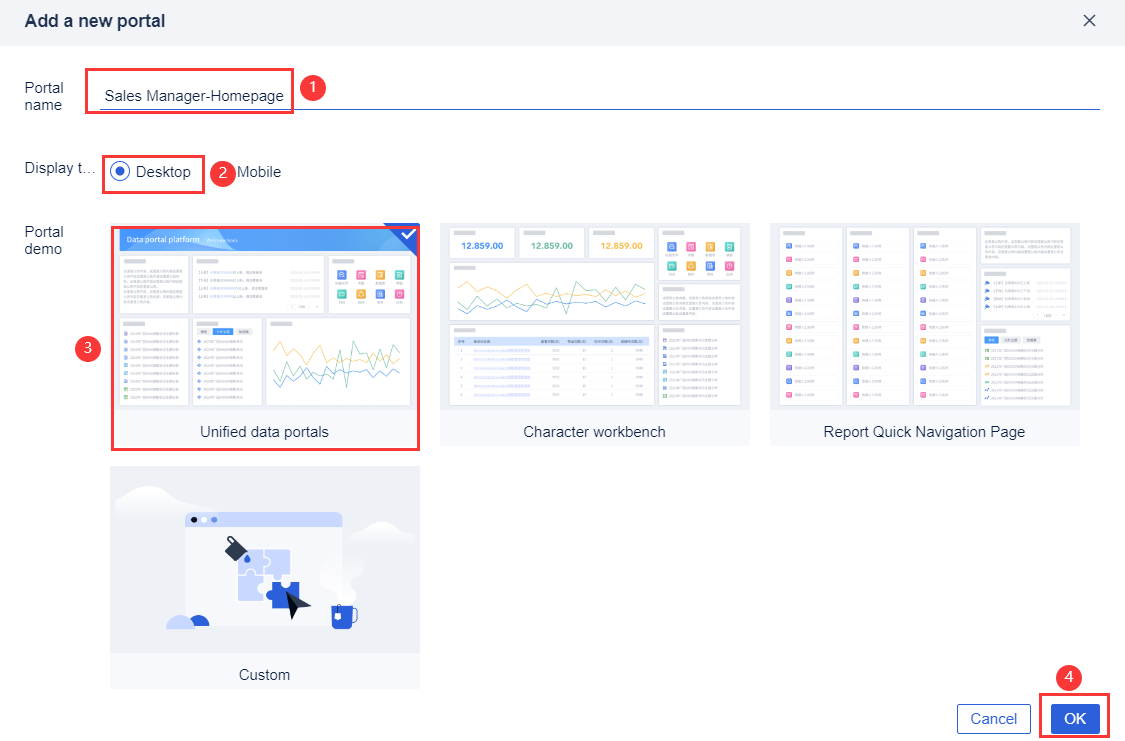This screenshot has width=1125, height=741.
Task: Click the 'Custom' caption text
Action: pyautogui.click(x=264, y=675)
